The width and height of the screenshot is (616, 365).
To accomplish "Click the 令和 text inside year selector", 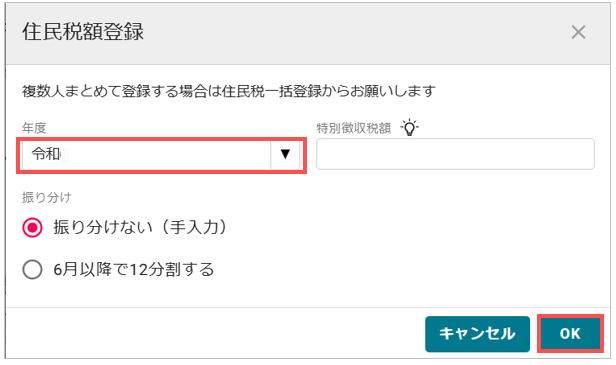I will click(46, 154).
